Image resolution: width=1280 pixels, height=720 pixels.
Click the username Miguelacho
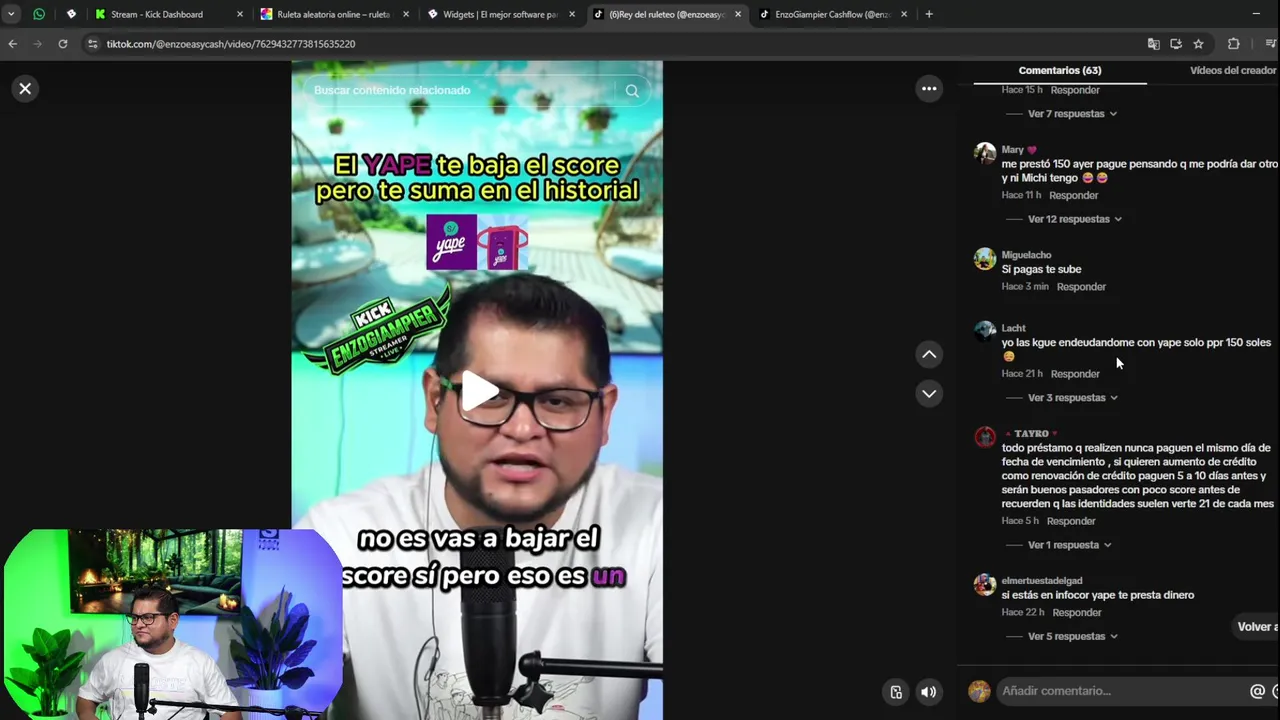coord(1026,255)
